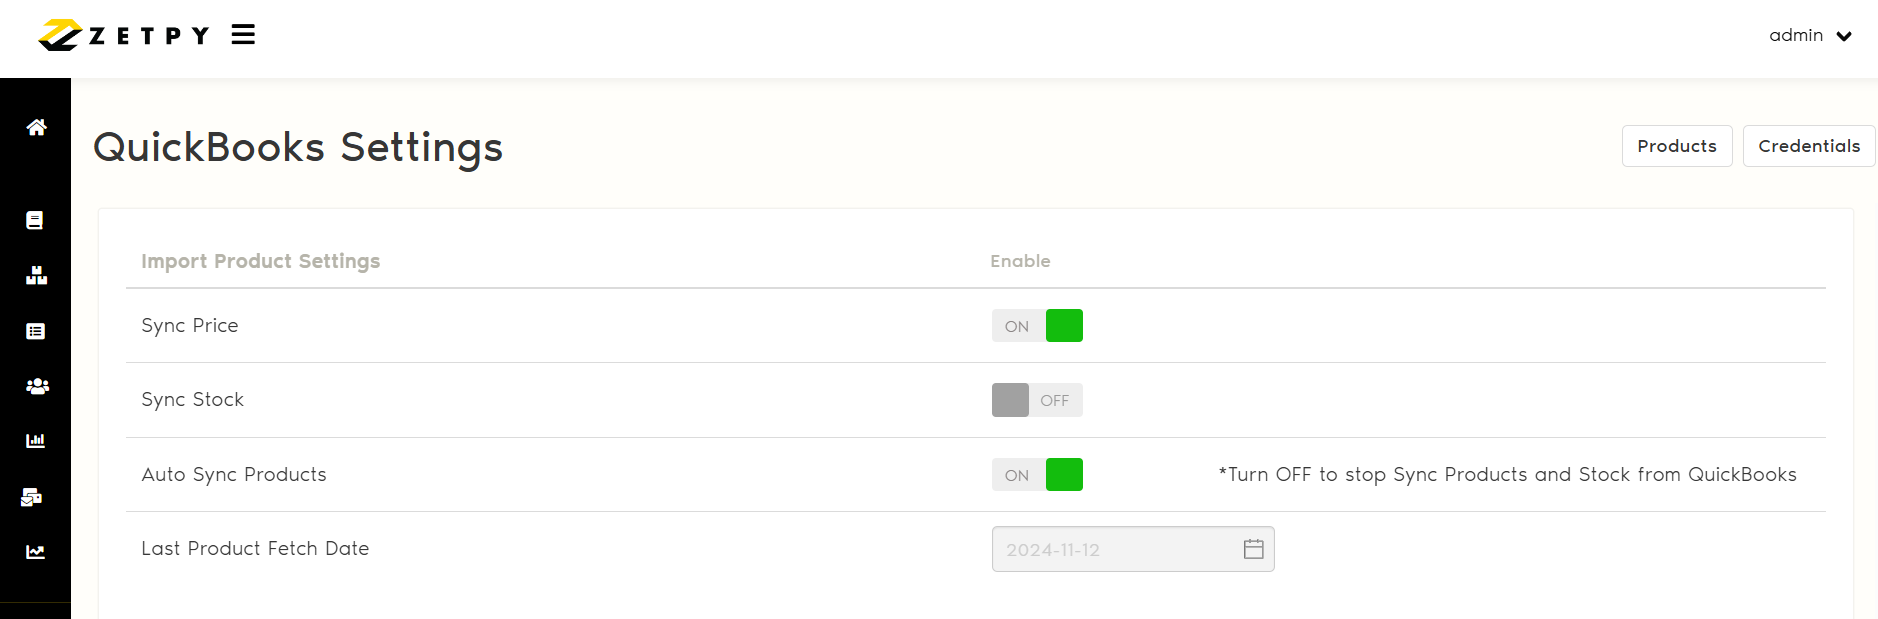1878x619 pixels.
Task: Open the calendar picker icon in date field
Action: point(1253,549)
